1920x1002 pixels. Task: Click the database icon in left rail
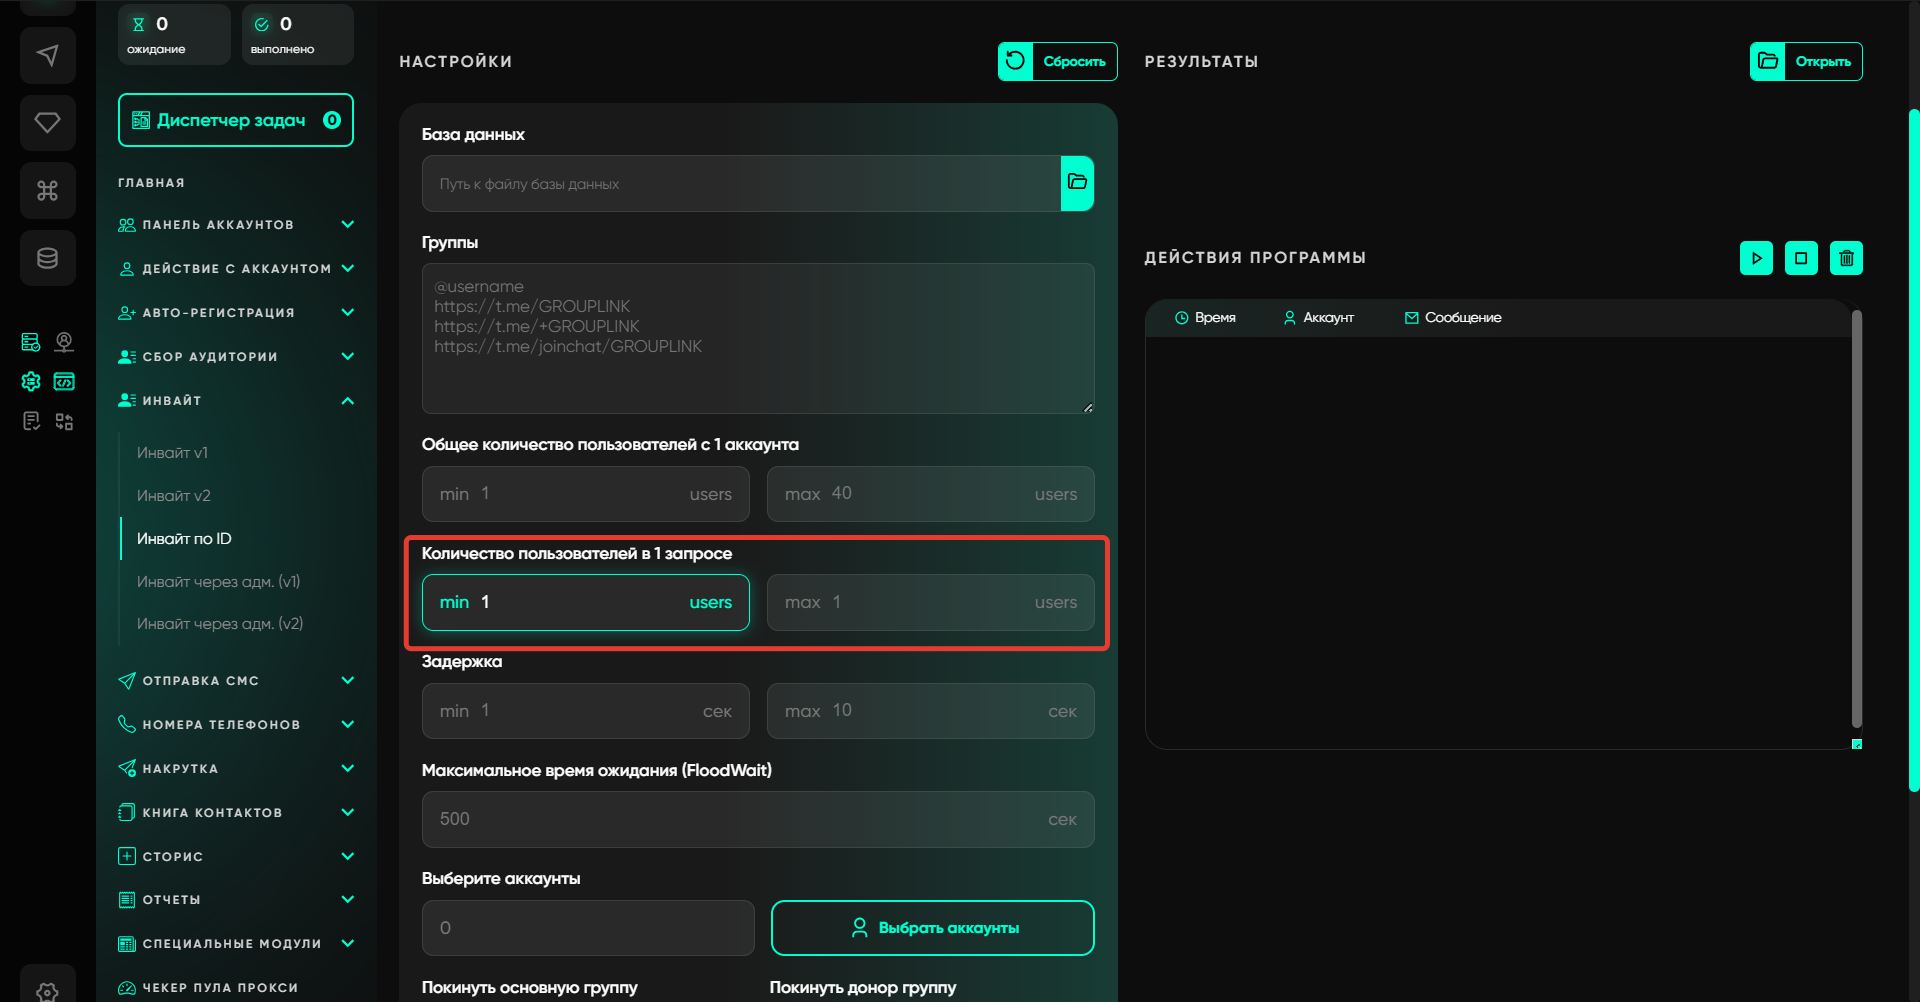(47, 258)
